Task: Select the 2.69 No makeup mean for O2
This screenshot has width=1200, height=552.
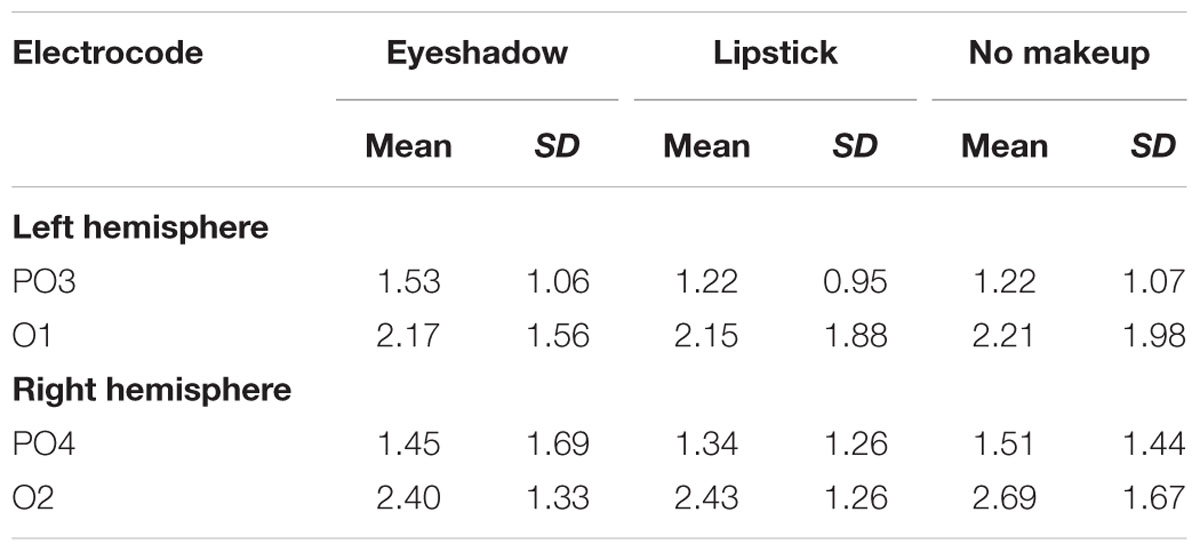Action: pyautogui.click(x=1004, y=497)
